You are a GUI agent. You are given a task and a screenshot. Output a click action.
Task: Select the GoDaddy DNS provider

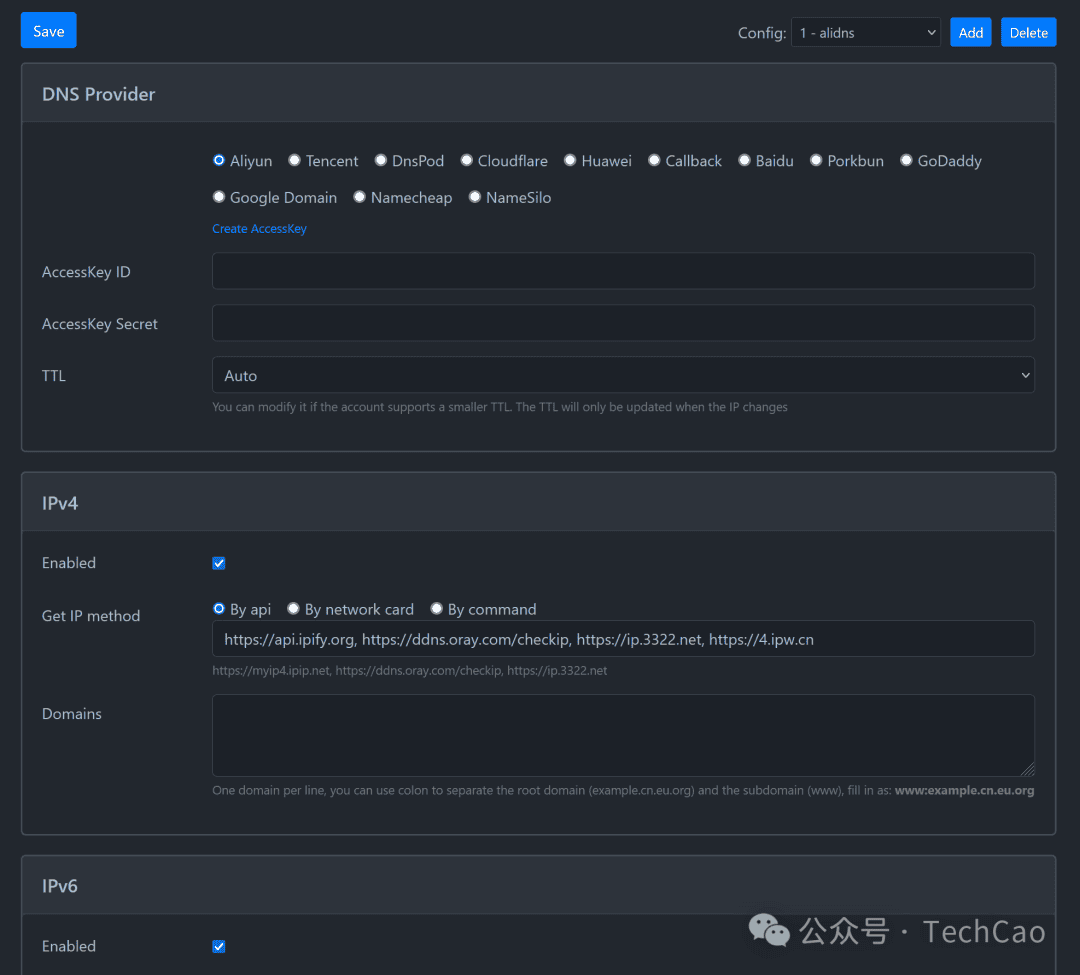pos(906,160)
